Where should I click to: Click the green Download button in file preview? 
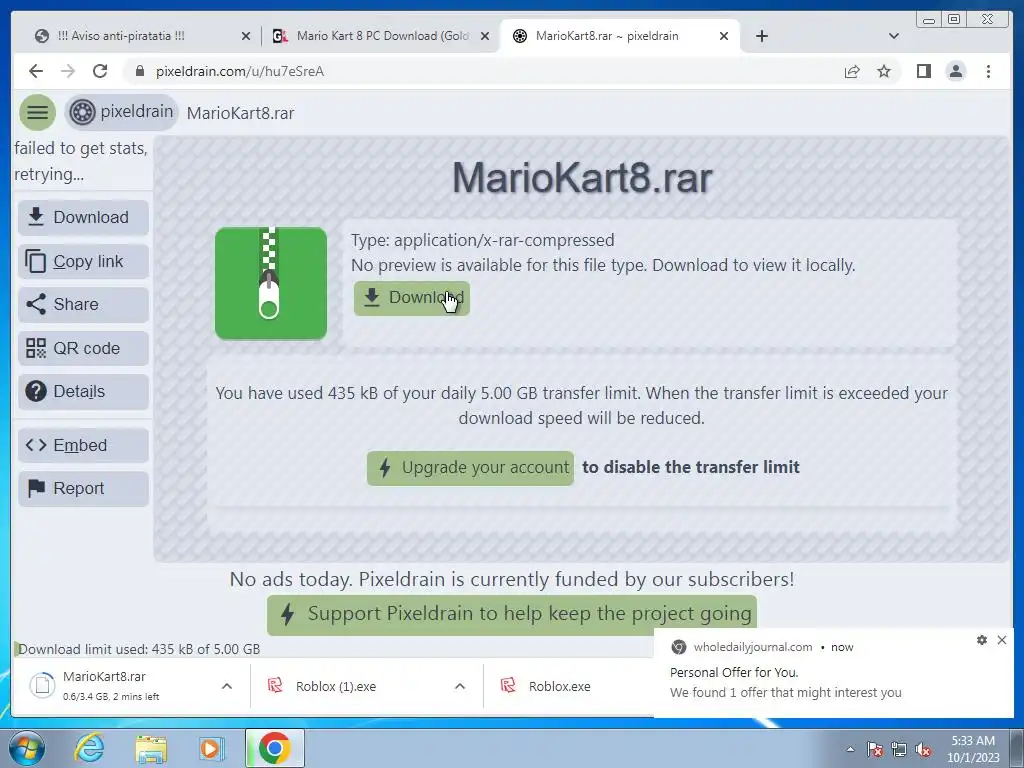411,298
